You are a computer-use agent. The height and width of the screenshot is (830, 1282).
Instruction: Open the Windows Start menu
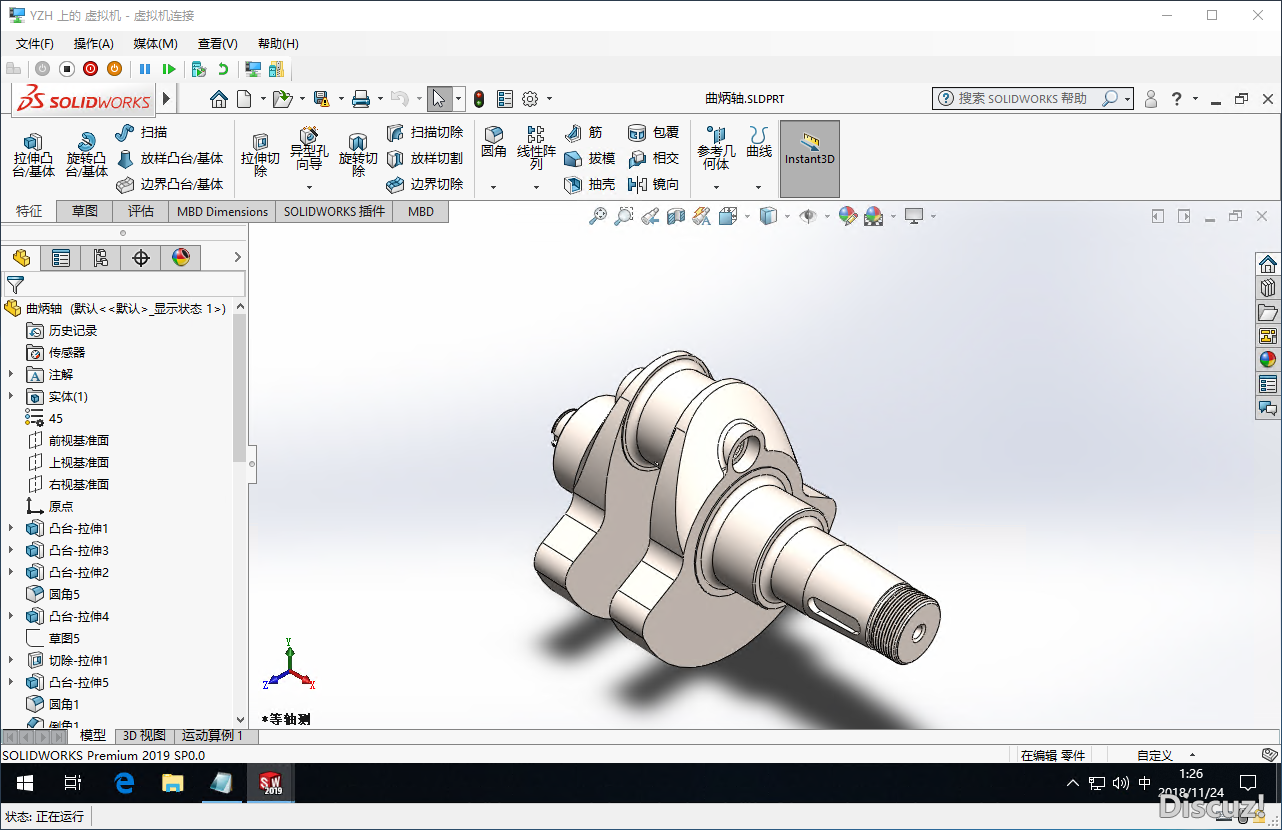(24, 782)
